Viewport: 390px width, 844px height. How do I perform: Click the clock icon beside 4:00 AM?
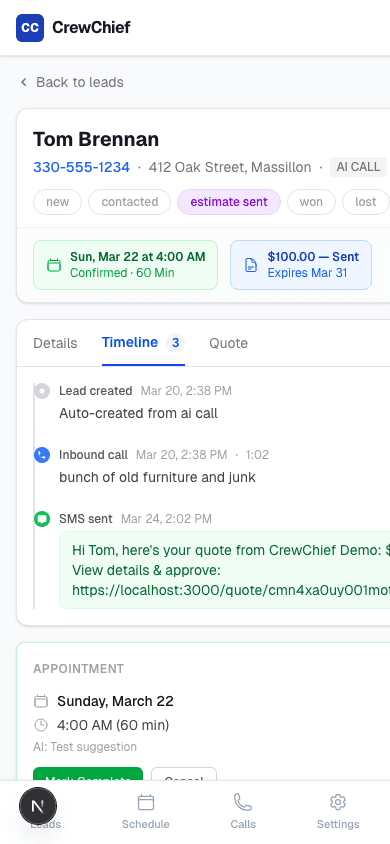(41, 726)
